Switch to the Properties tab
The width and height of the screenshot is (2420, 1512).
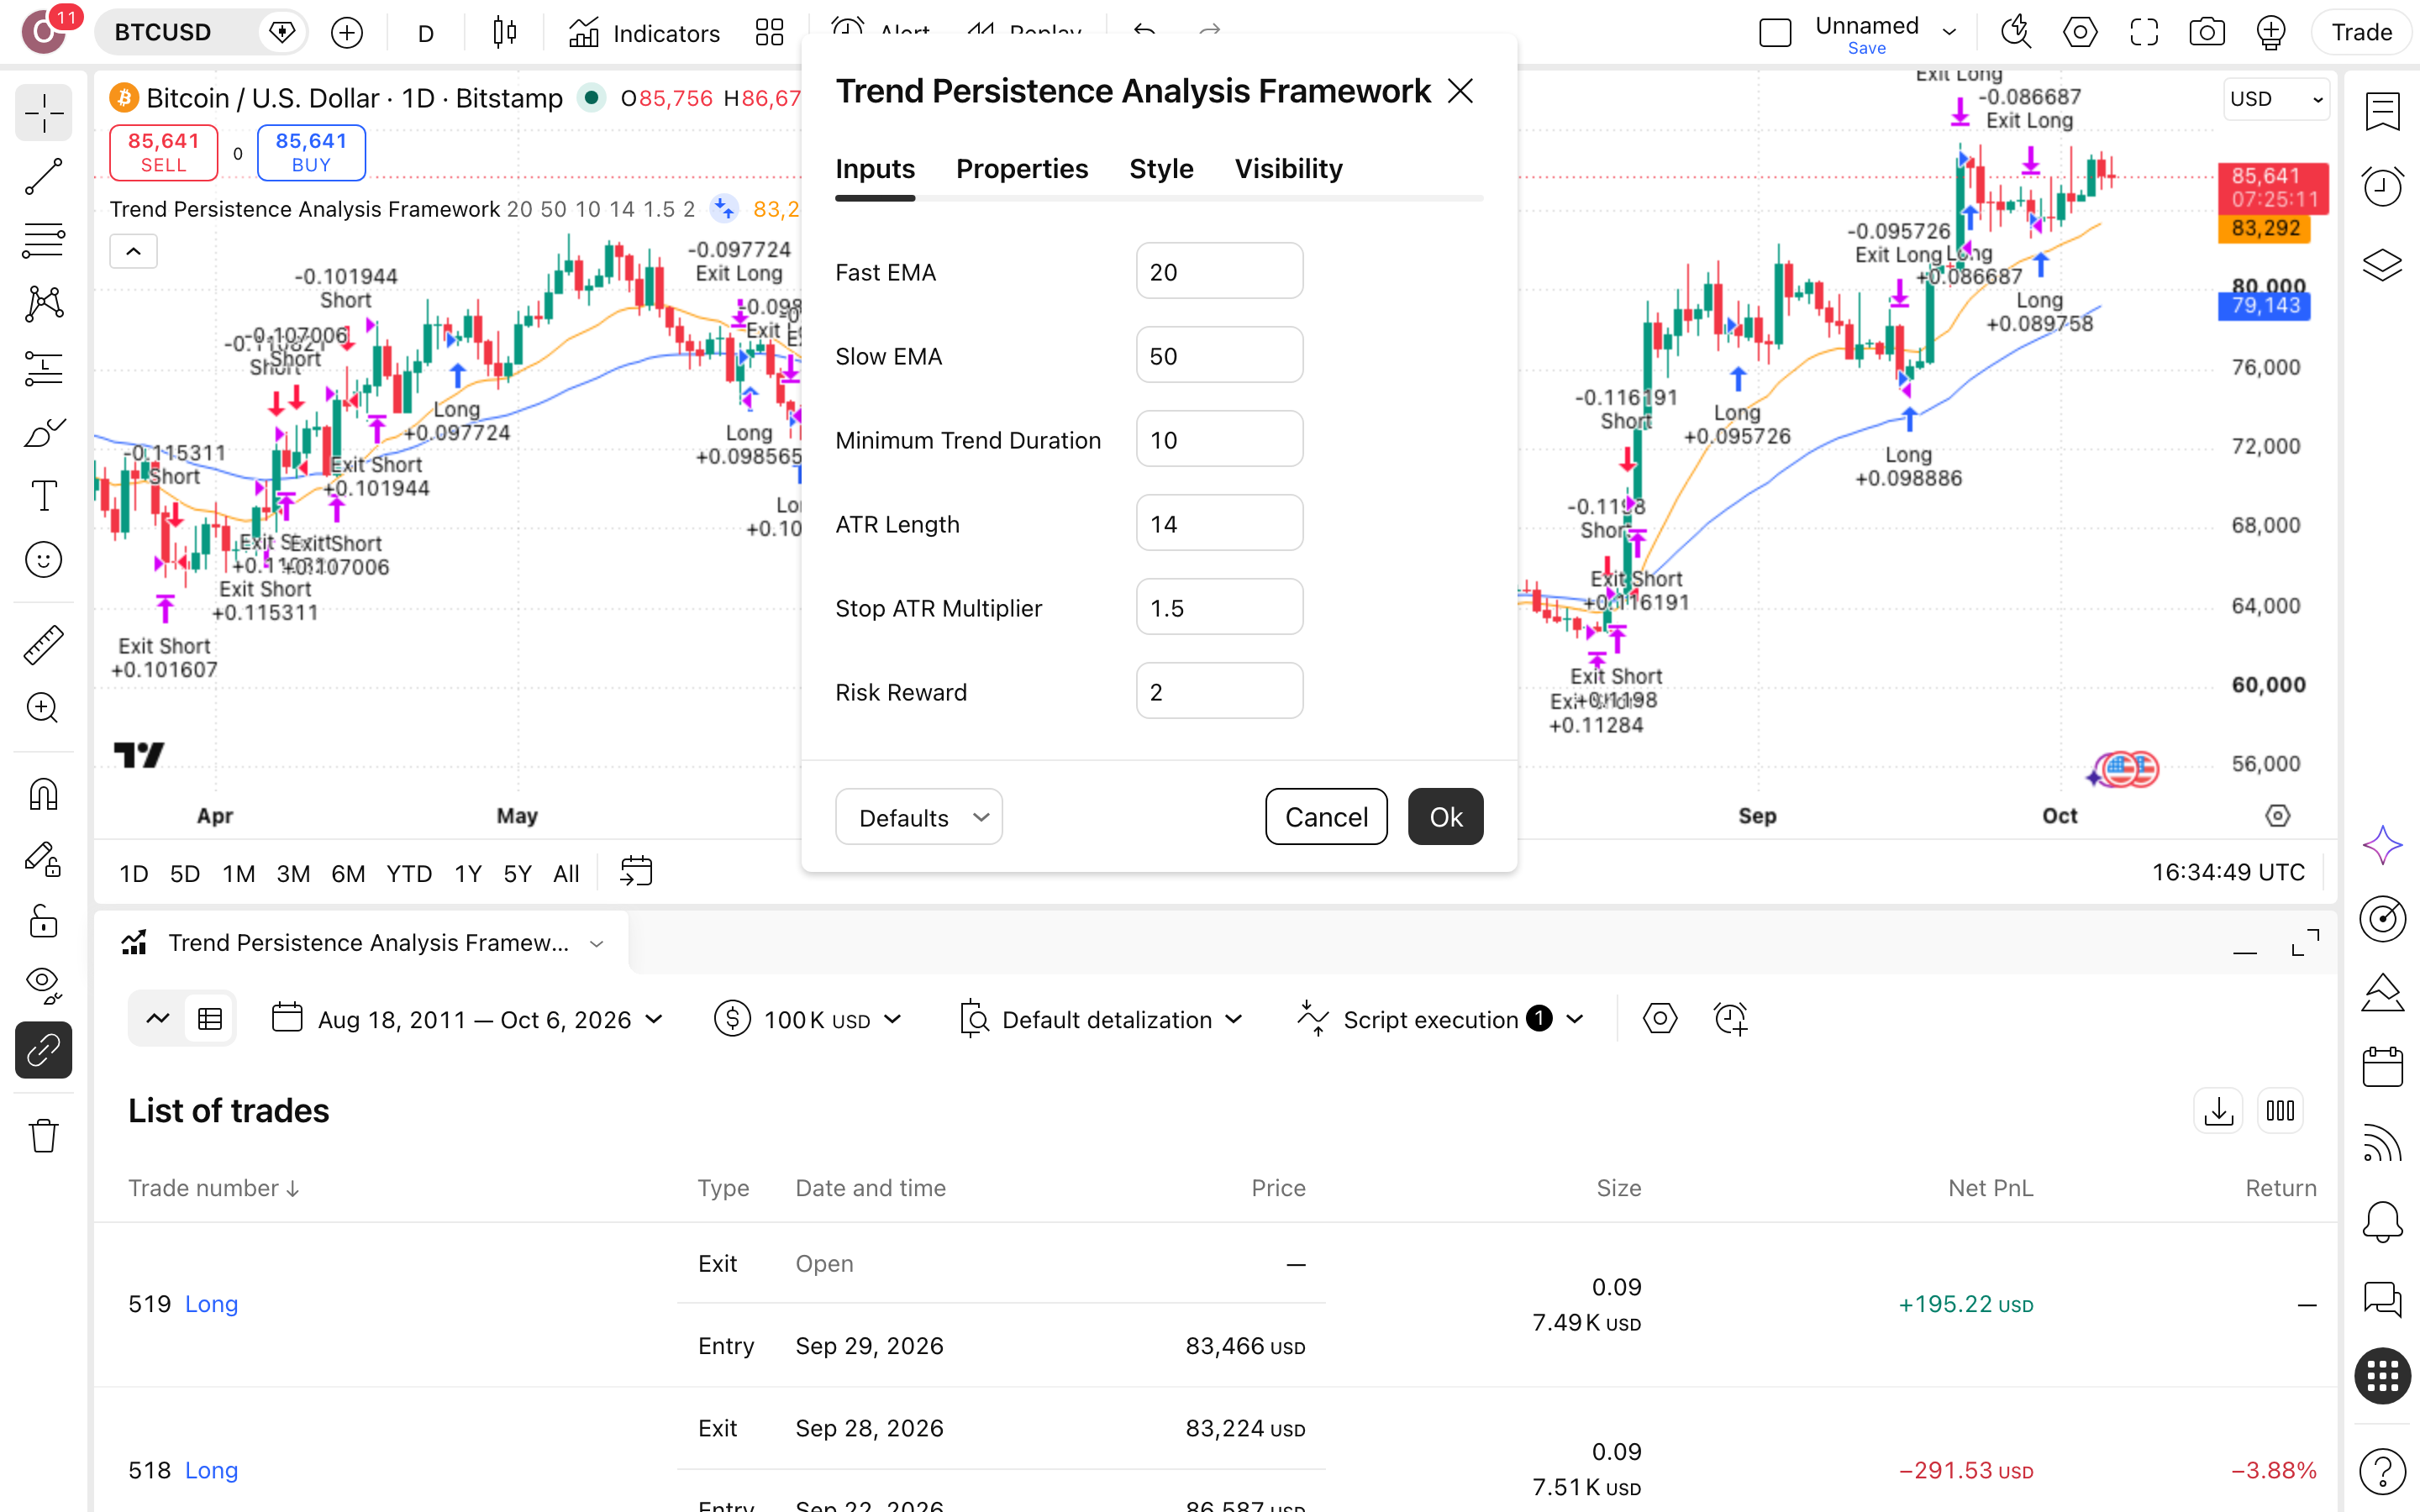(x=1021, y=169)
